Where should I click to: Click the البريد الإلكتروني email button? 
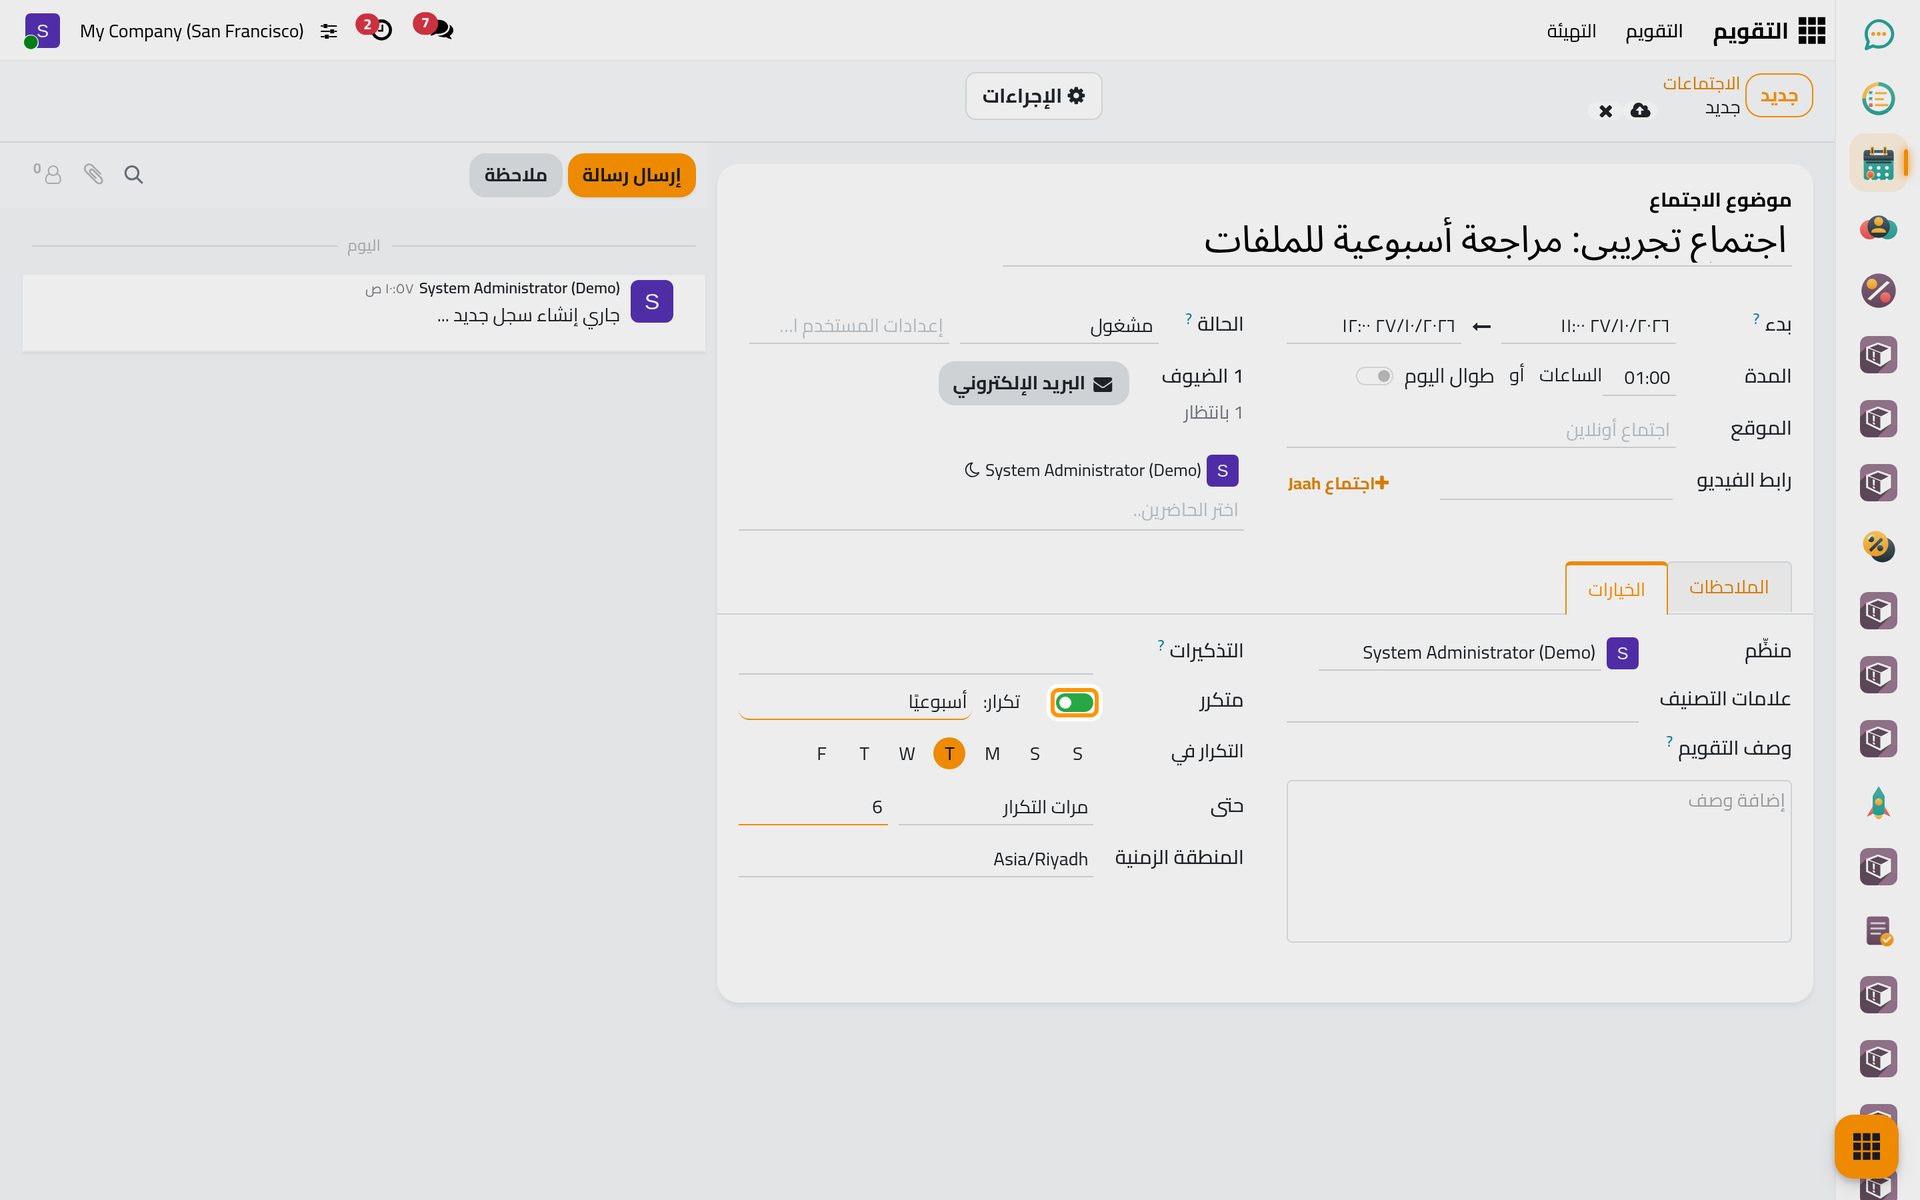pos(1033,383)
